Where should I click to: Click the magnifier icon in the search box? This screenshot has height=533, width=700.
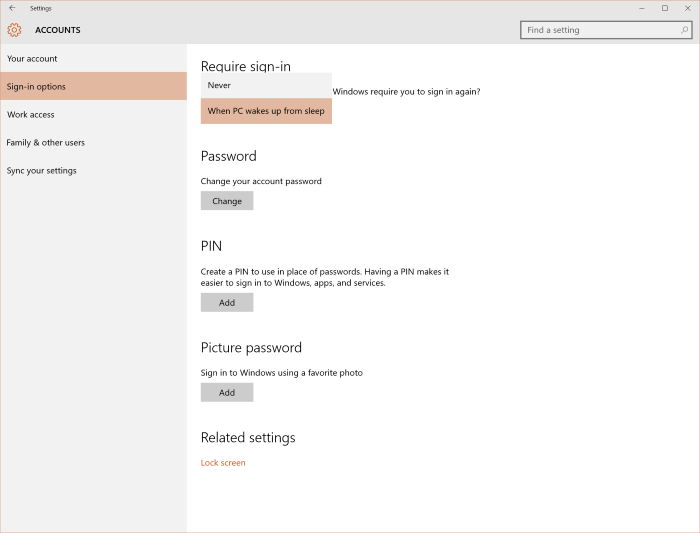click(x=685, y=30)
